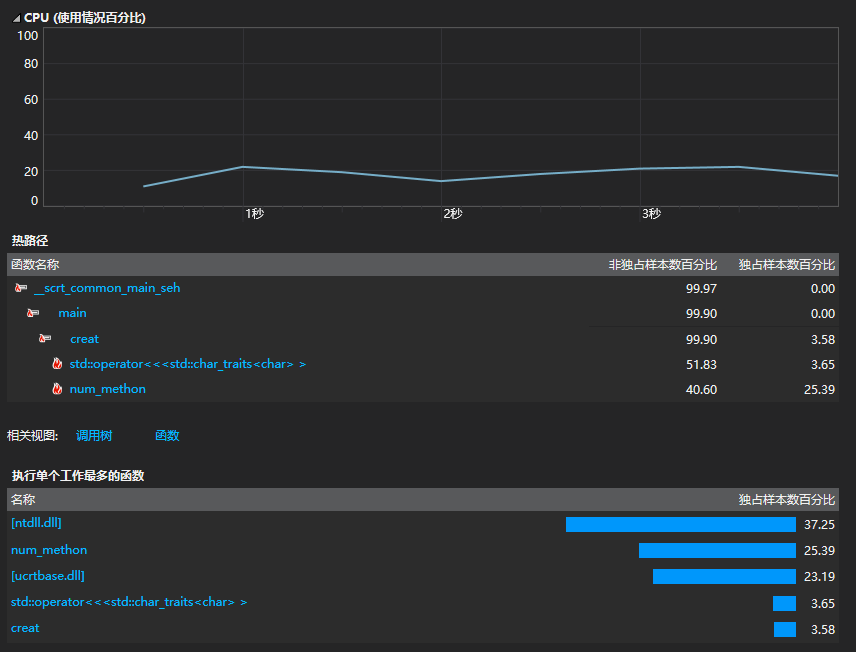The height and width of the screenshot is (652, 856).
Task: Collapse the CPU usage graph section
Action: [16, 18]
